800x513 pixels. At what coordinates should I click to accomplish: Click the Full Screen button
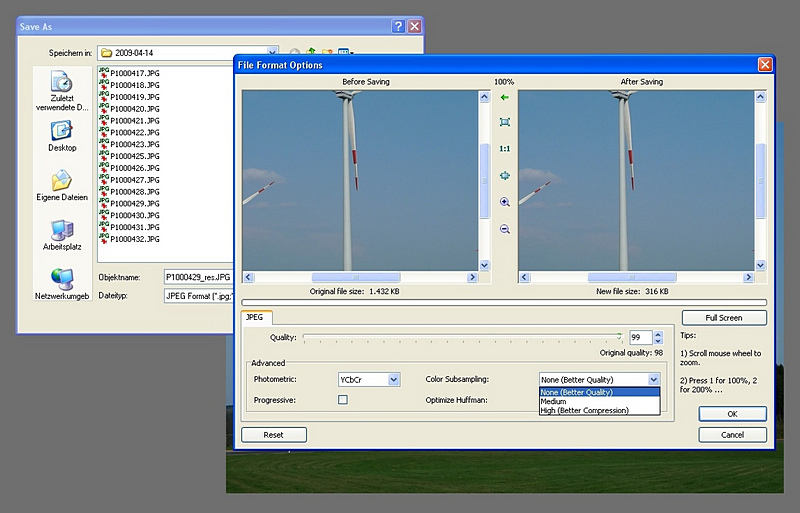pos(723,318)
